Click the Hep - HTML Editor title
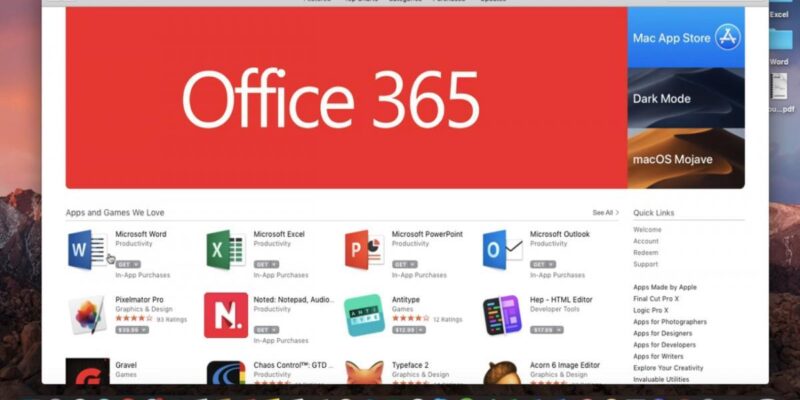Viewport: 800px width, 400px height. (561, 299)
